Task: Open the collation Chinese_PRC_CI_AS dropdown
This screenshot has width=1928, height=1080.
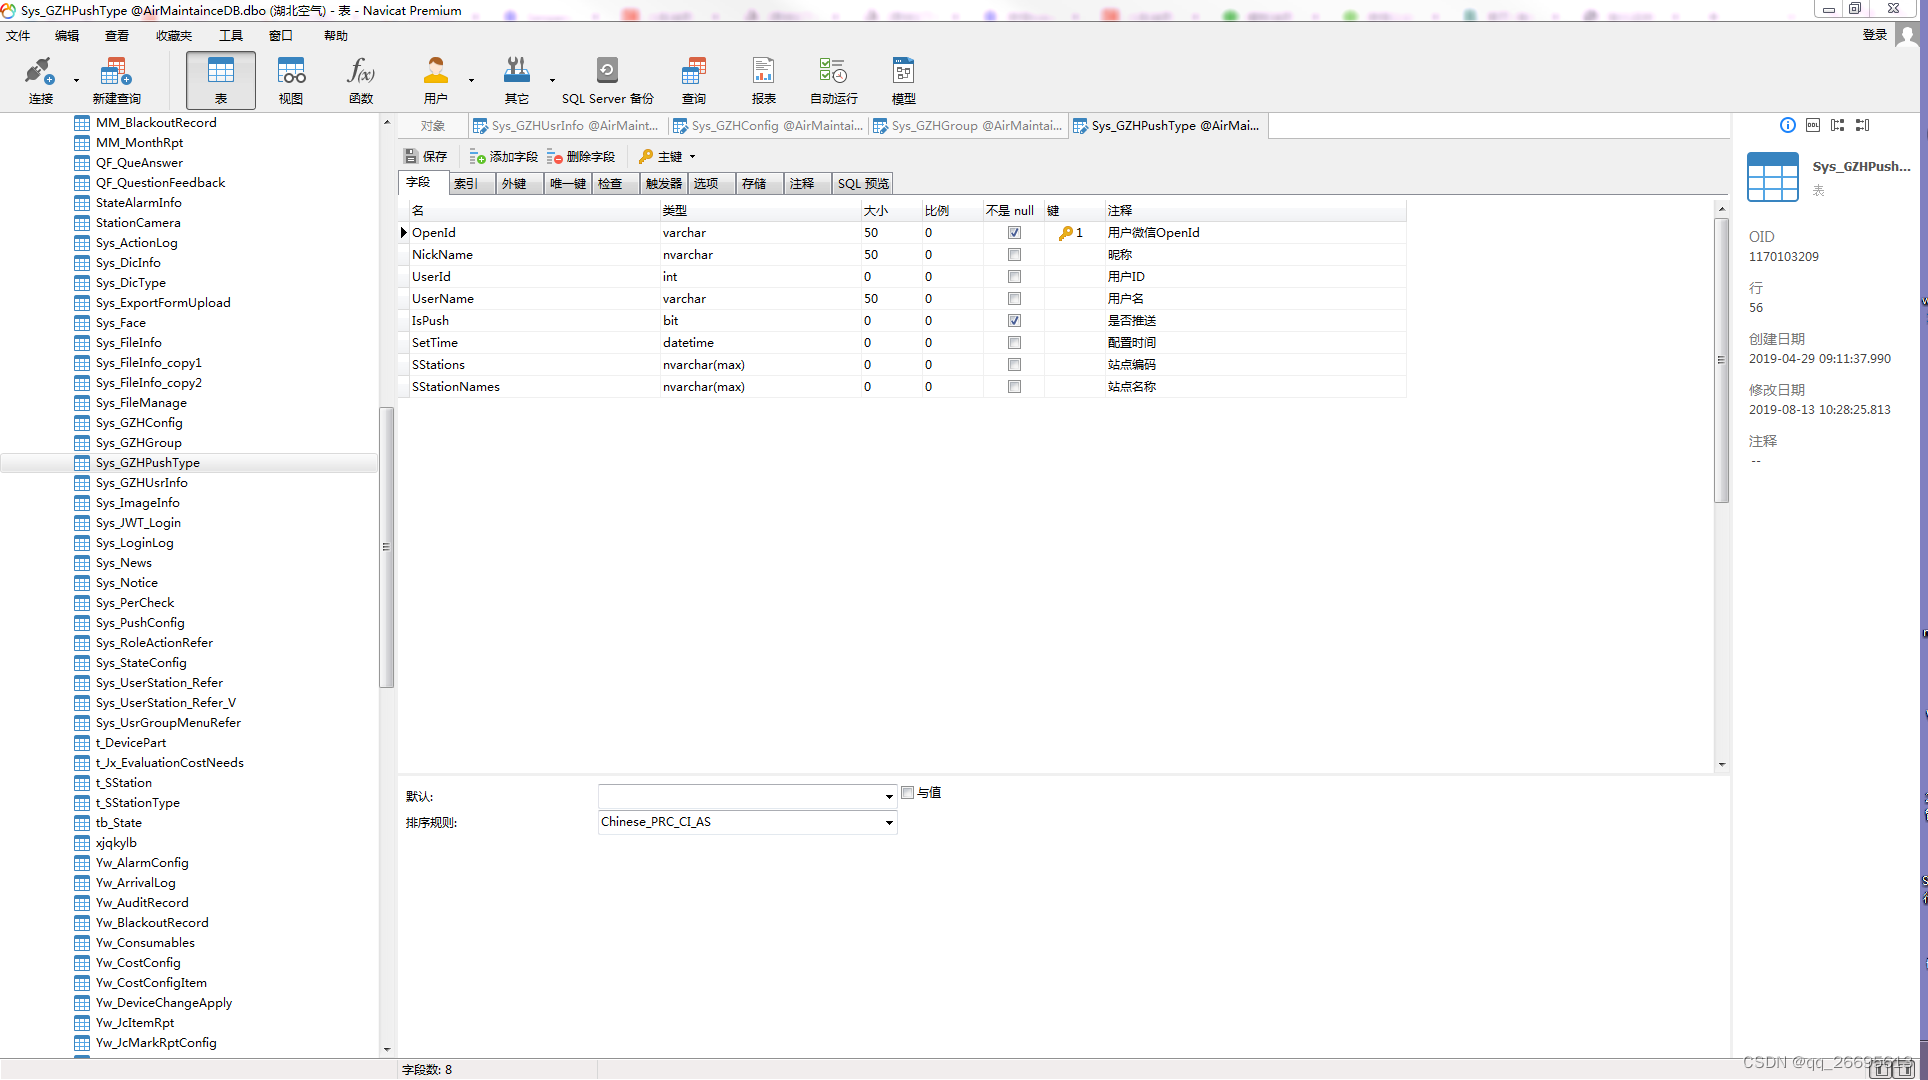Action: click(888, 823)
